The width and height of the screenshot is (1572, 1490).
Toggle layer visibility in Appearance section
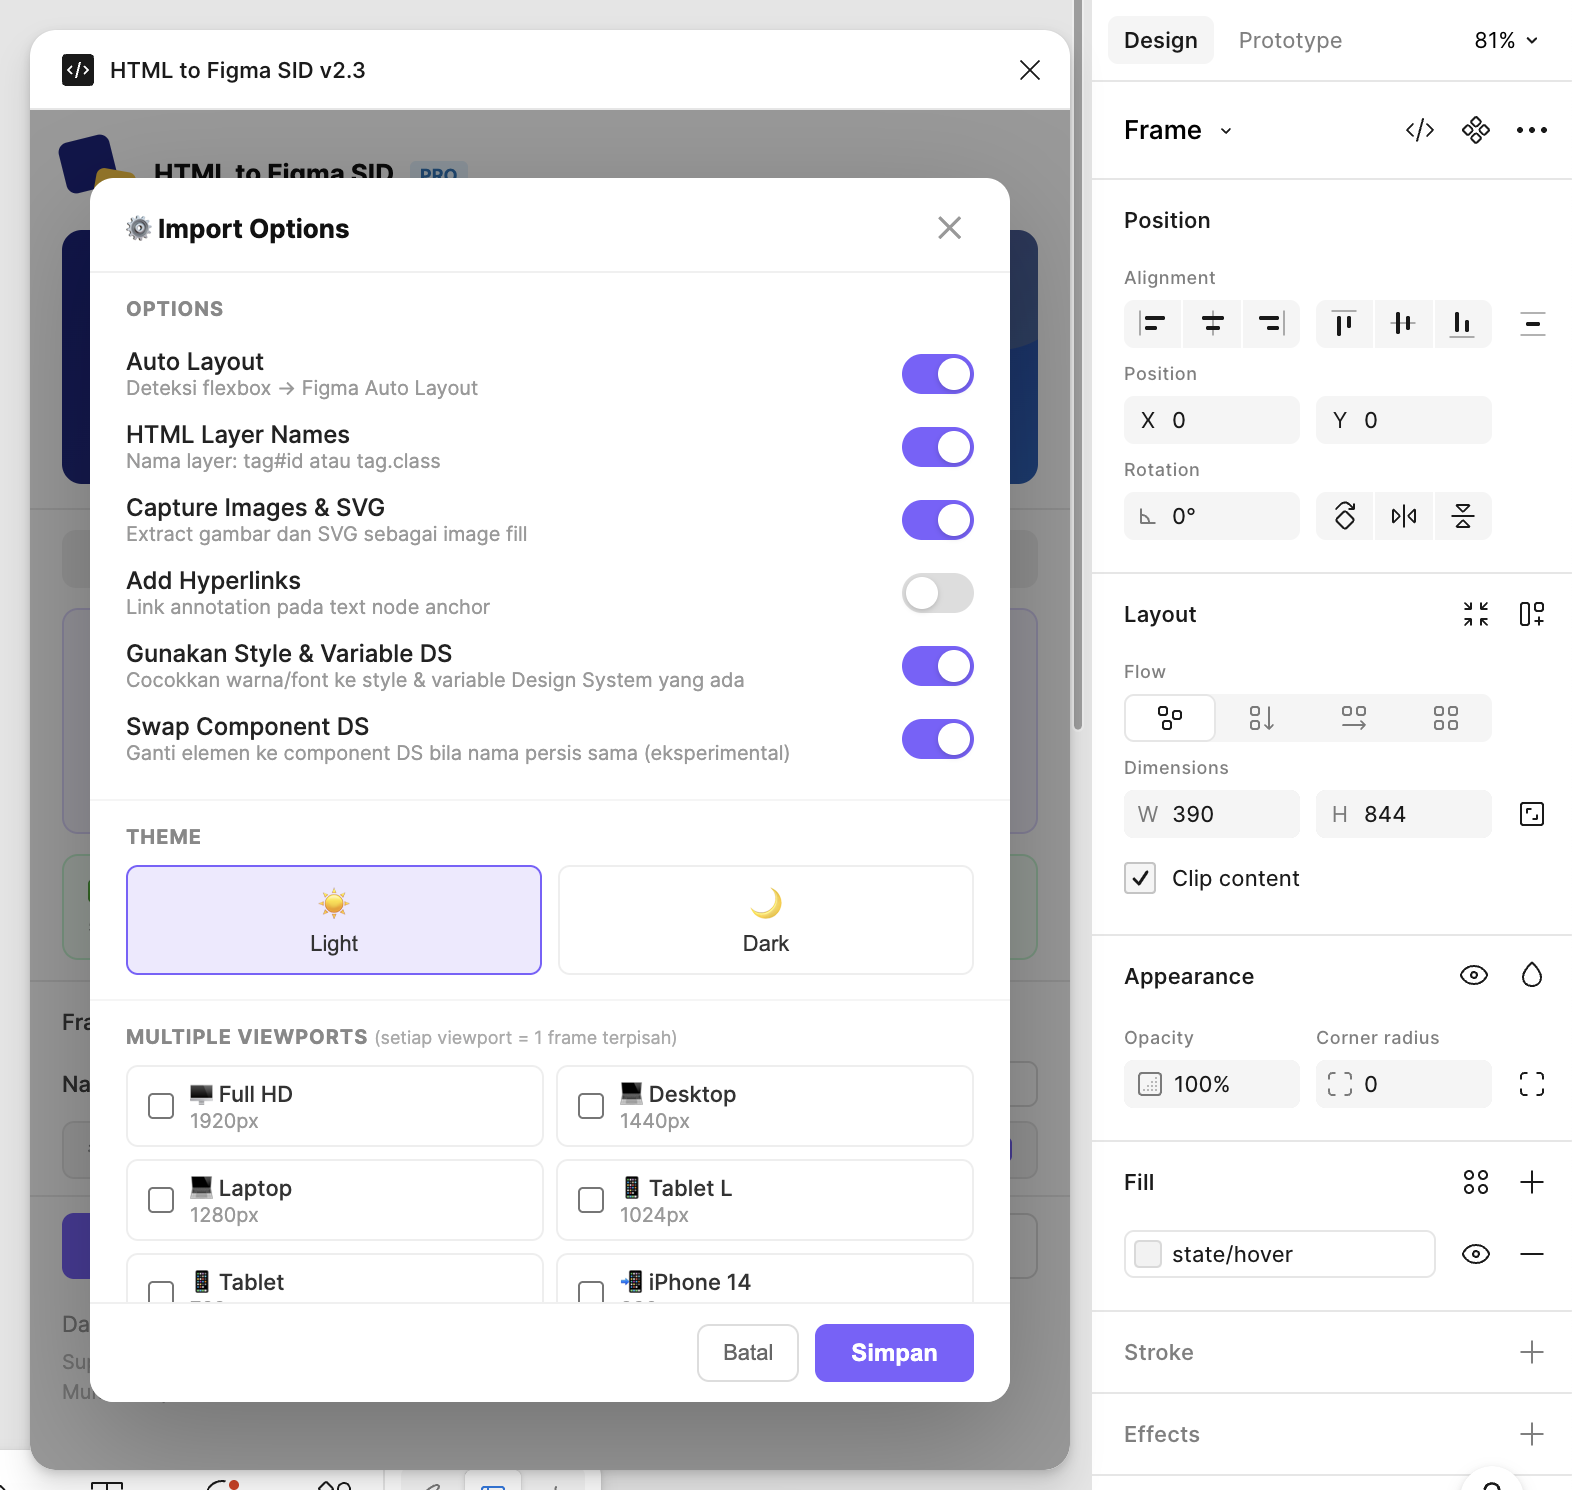[1474, 975]
